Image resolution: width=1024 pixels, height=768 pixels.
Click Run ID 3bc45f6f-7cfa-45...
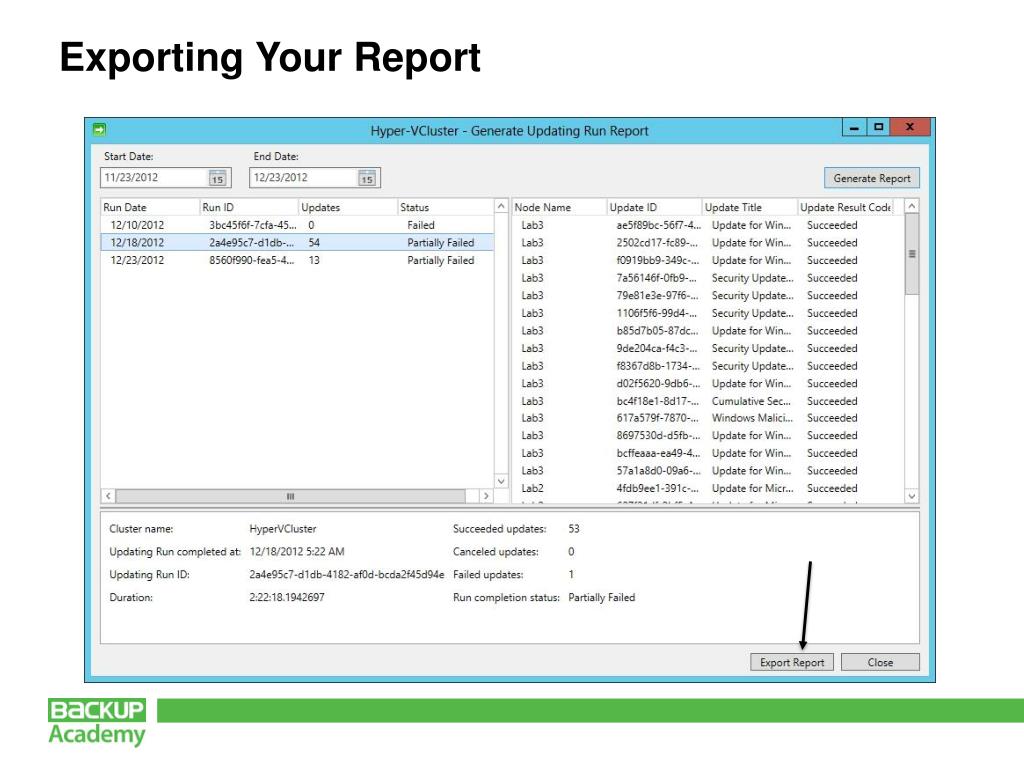pos(253,225)
